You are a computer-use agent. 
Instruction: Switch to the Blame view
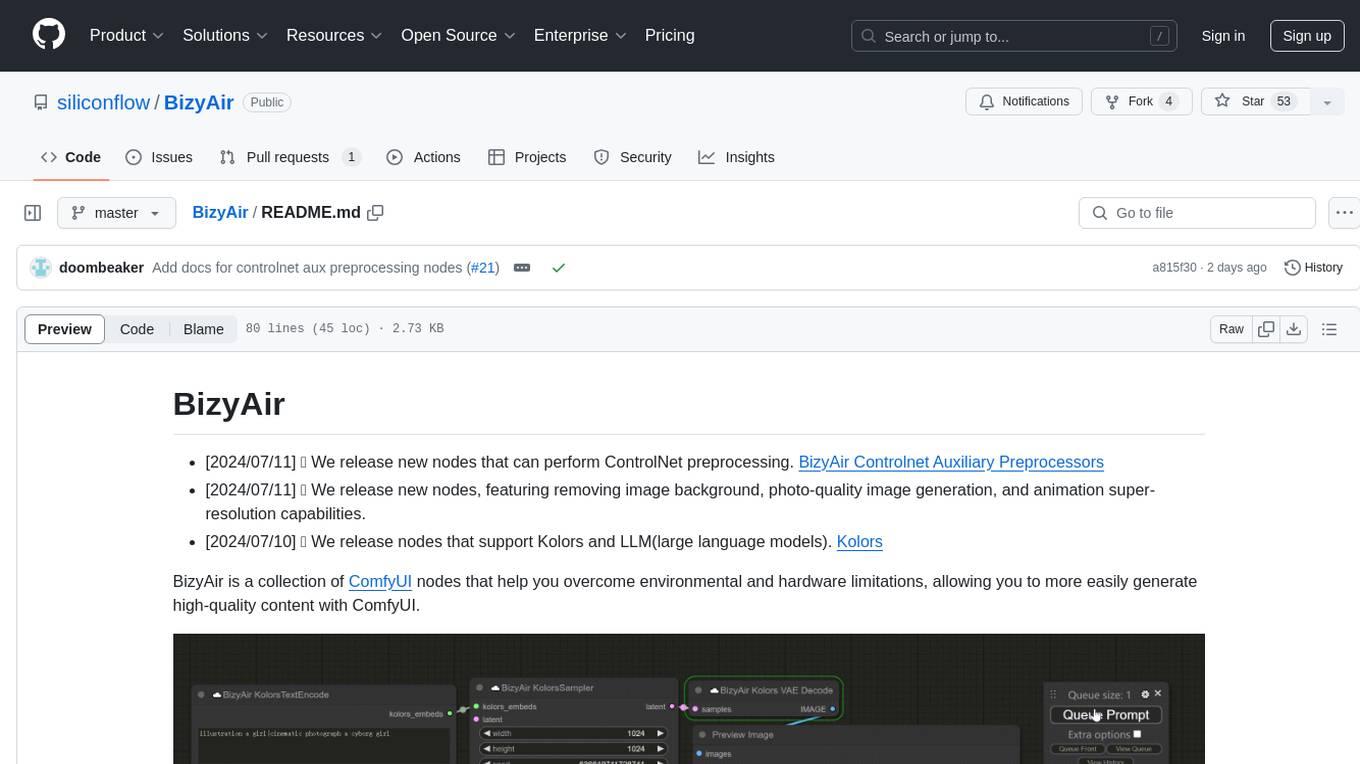point(203,329)
